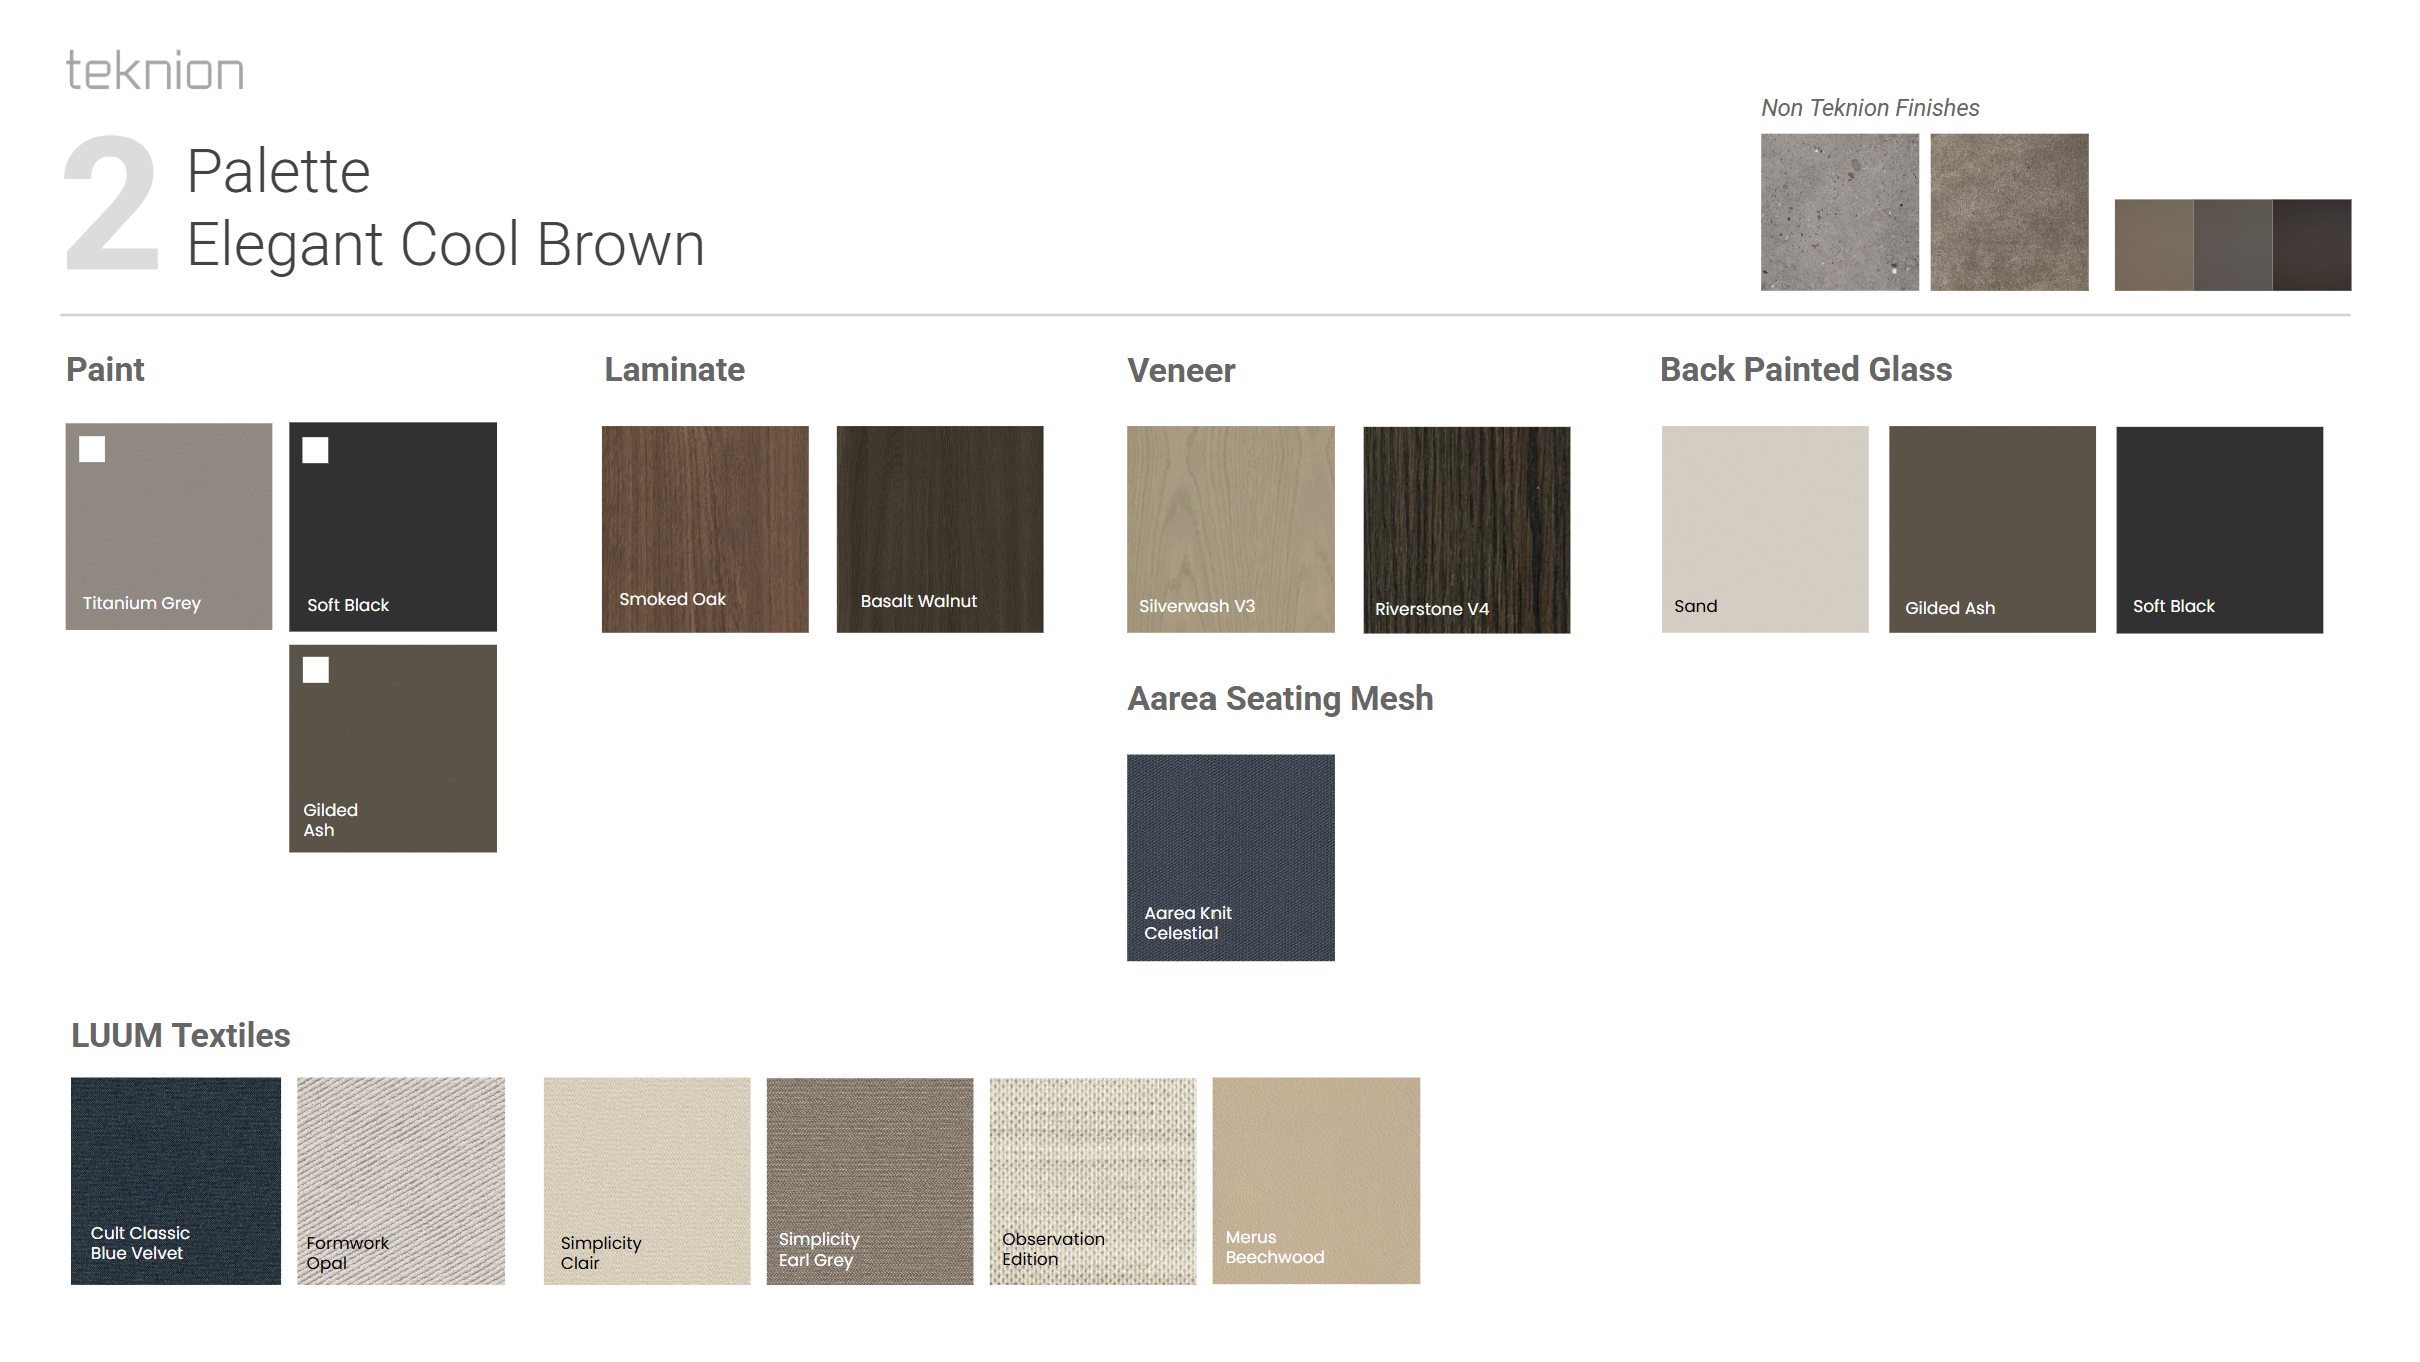Tick the checkbox on Soft Black paint
Screen dimensions: 2420x1362
tap(315, 450)
